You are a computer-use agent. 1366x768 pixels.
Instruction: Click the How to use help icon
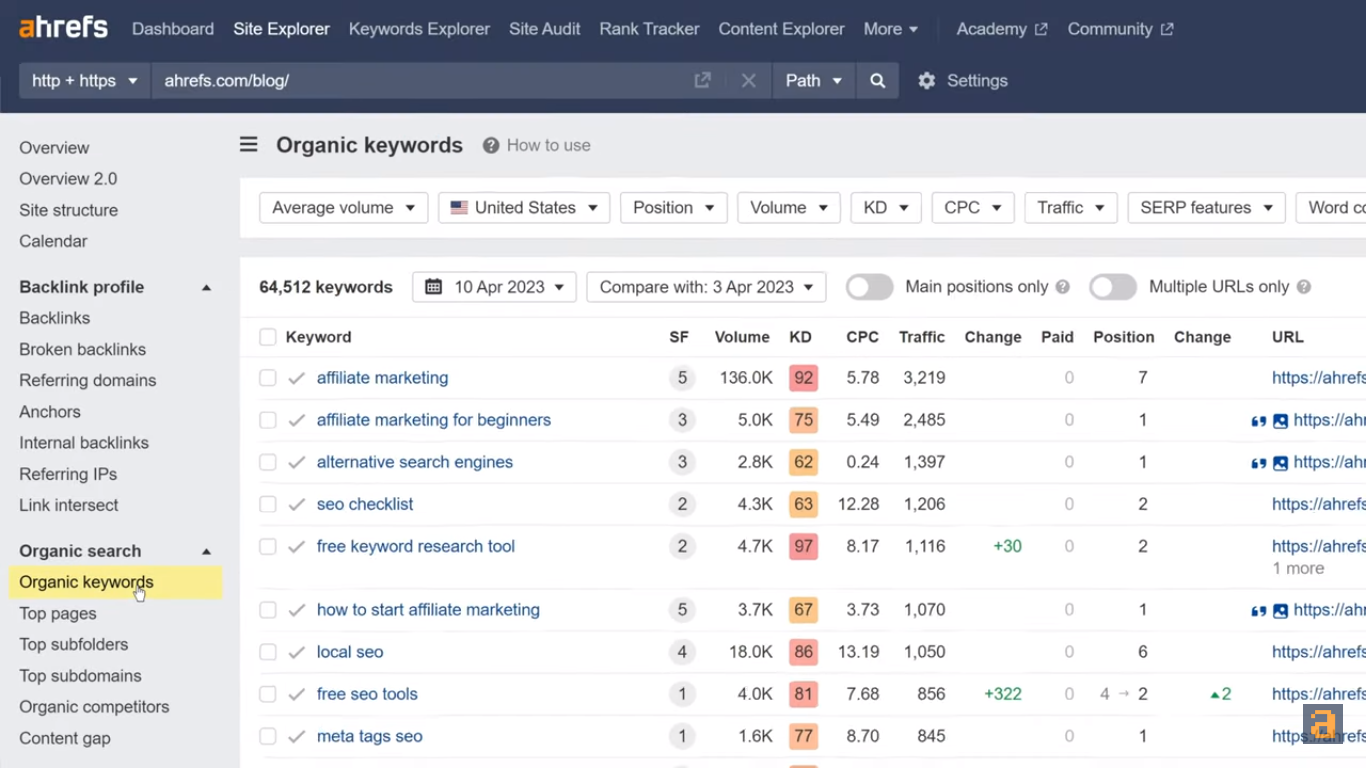coord(491,146)
